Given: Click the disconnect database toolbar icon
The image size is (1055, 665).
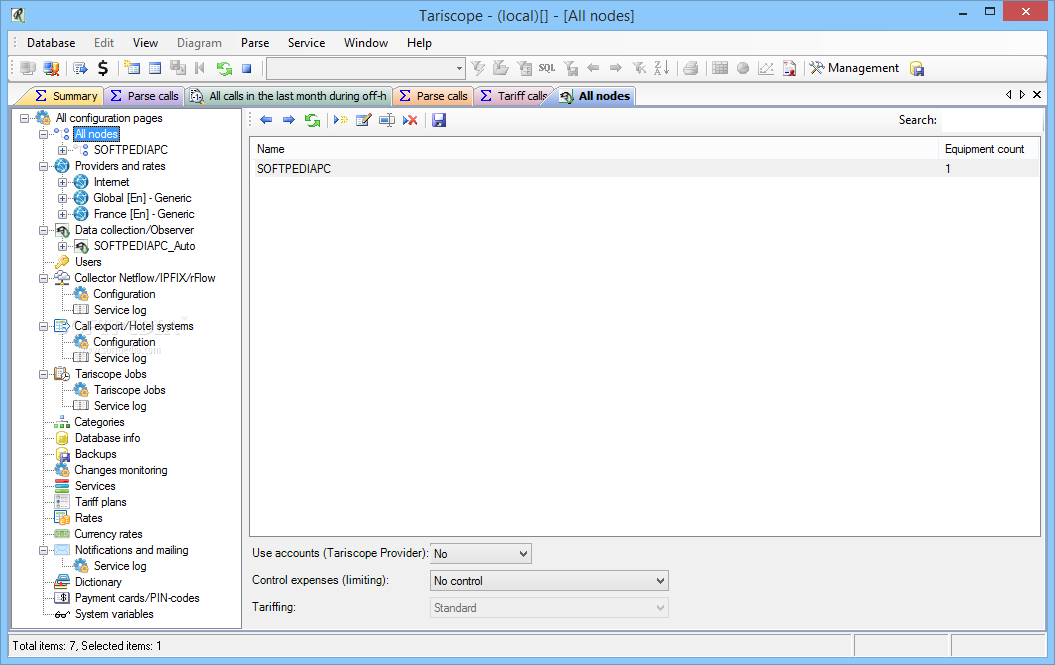Looking at the screenshot, I should pyautogui.click(x=51, y=68).
